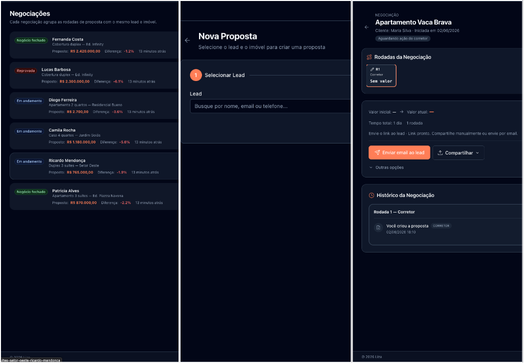The width and height of the screenshot is (524, 363).
Task: Click the Lead search input field
Action: (270, 106)
